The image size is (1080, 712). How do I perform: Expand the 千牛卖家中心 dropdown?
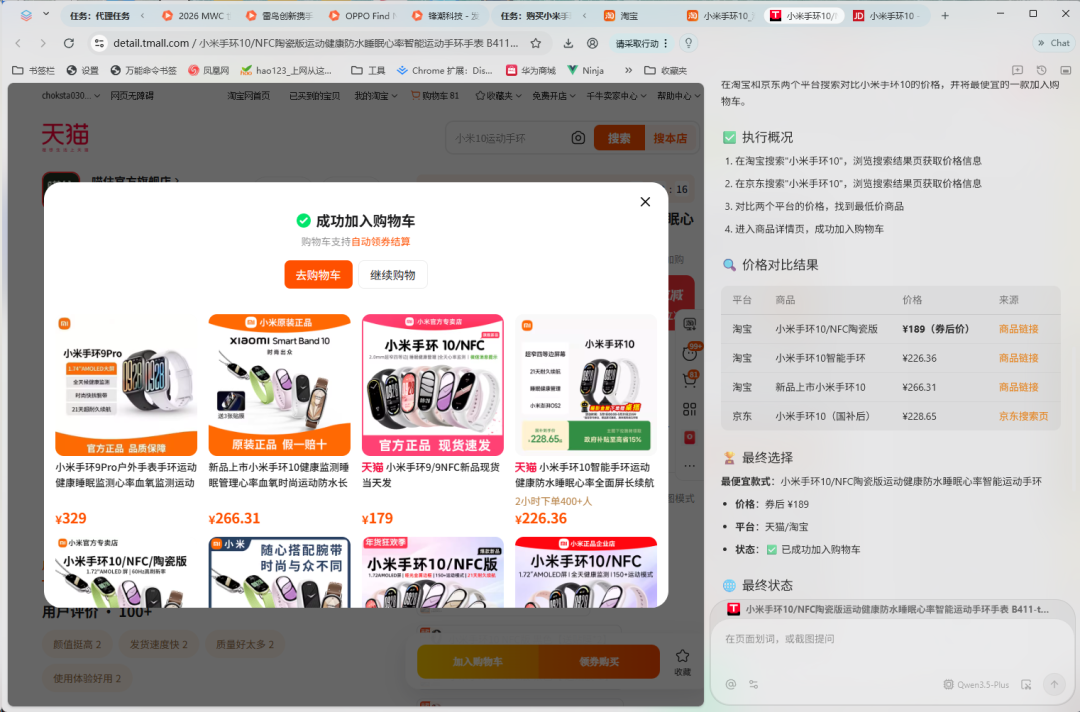(616, 96)
